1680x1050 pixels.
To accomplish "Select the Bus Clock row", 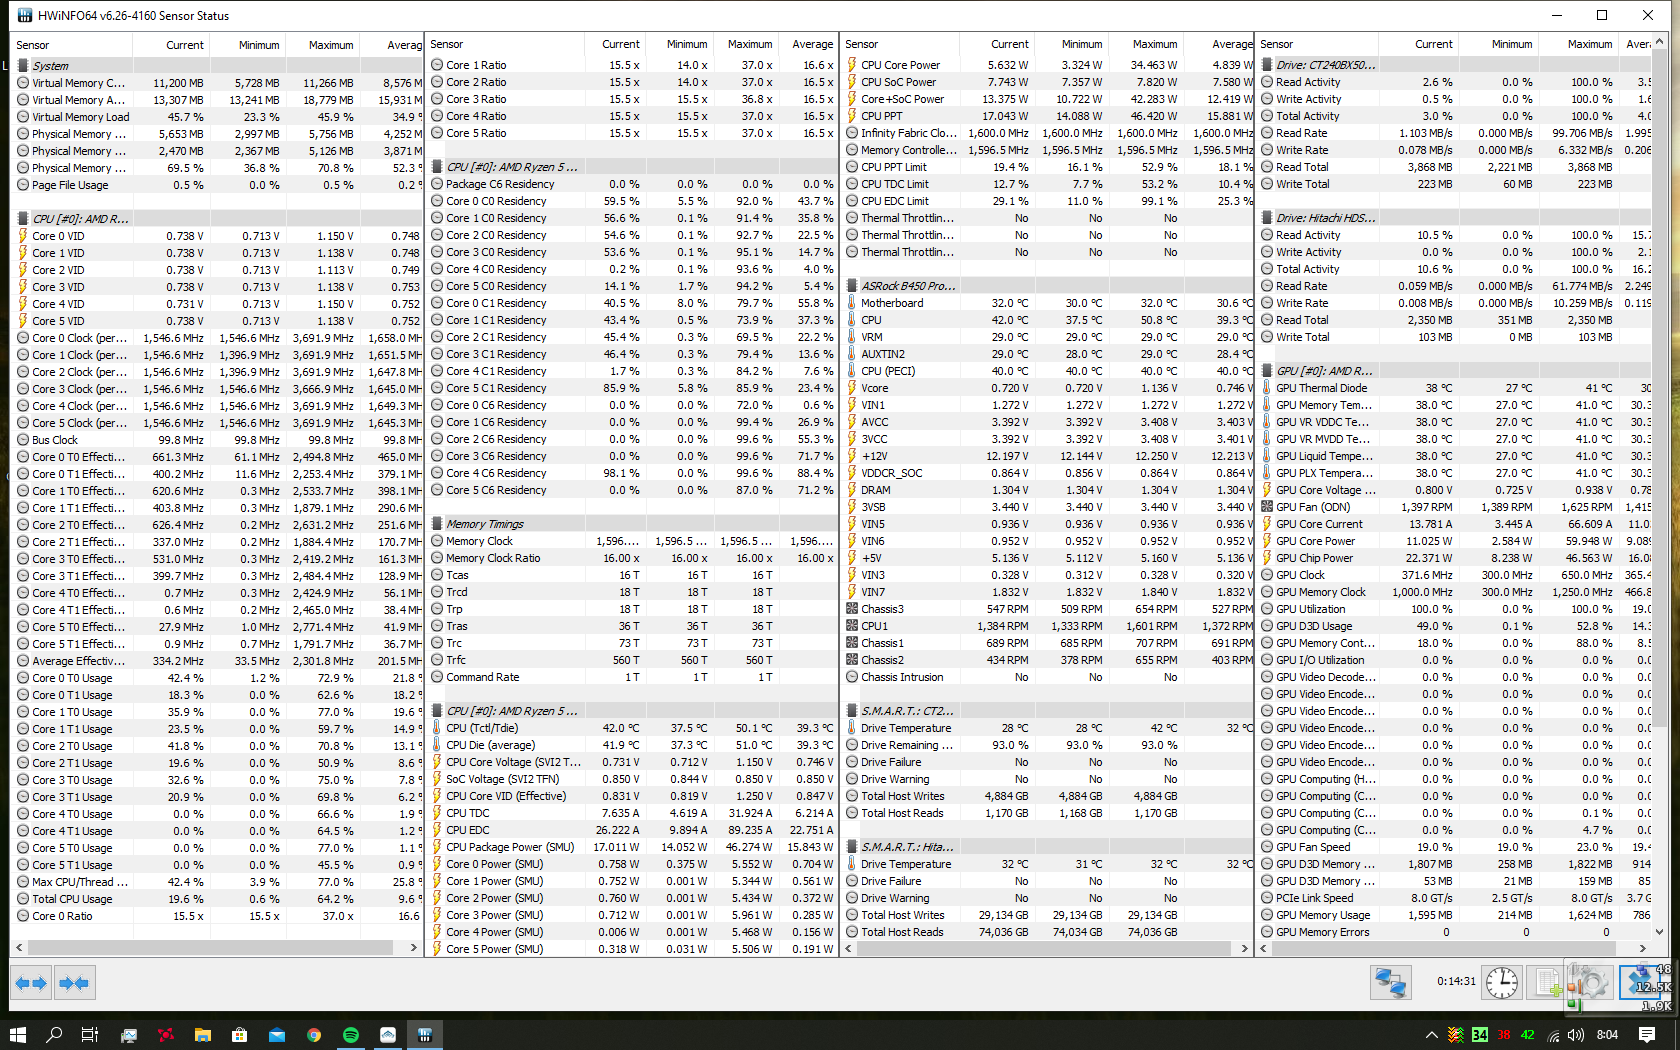I will 218,440.
